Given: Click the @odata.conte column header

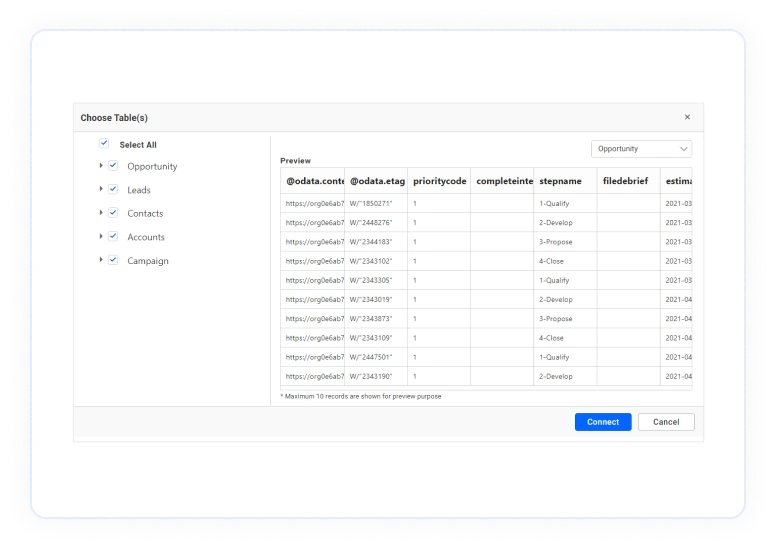Looking at the screenshot, I should click(x=313, y=181).
